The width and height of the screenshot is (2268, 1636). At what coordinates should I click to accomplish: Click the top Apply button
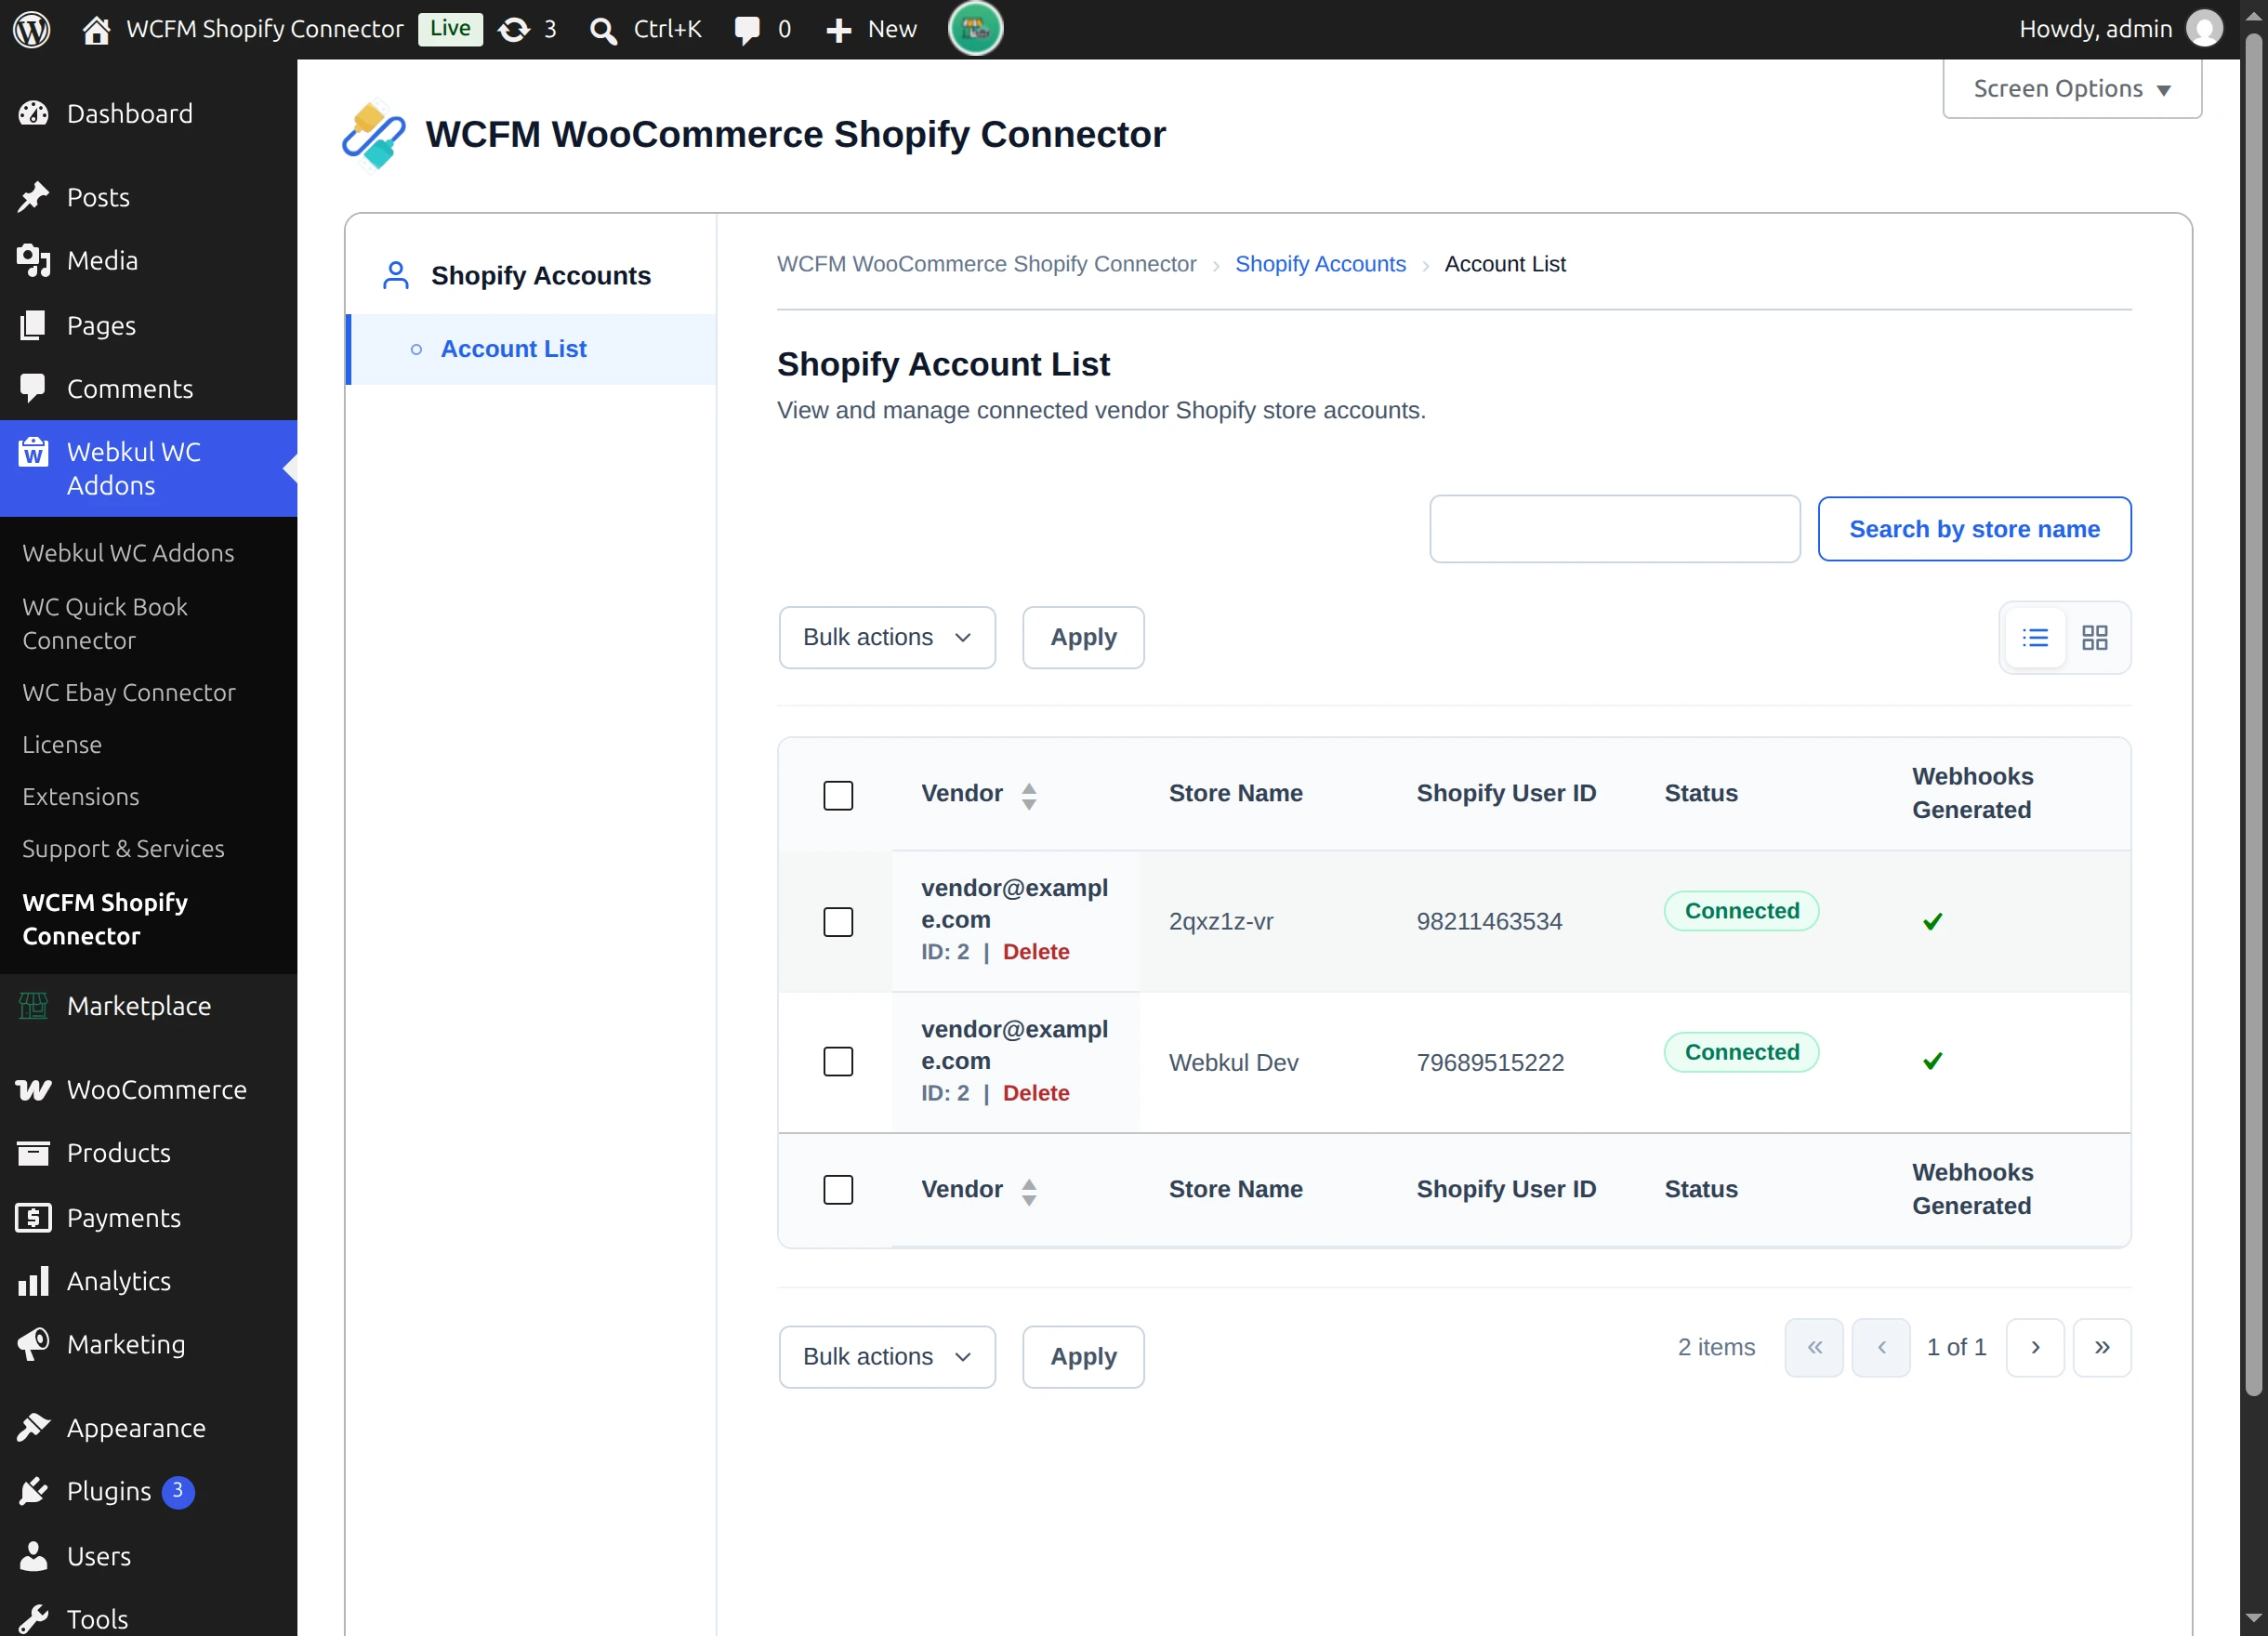coord(1083,637)
